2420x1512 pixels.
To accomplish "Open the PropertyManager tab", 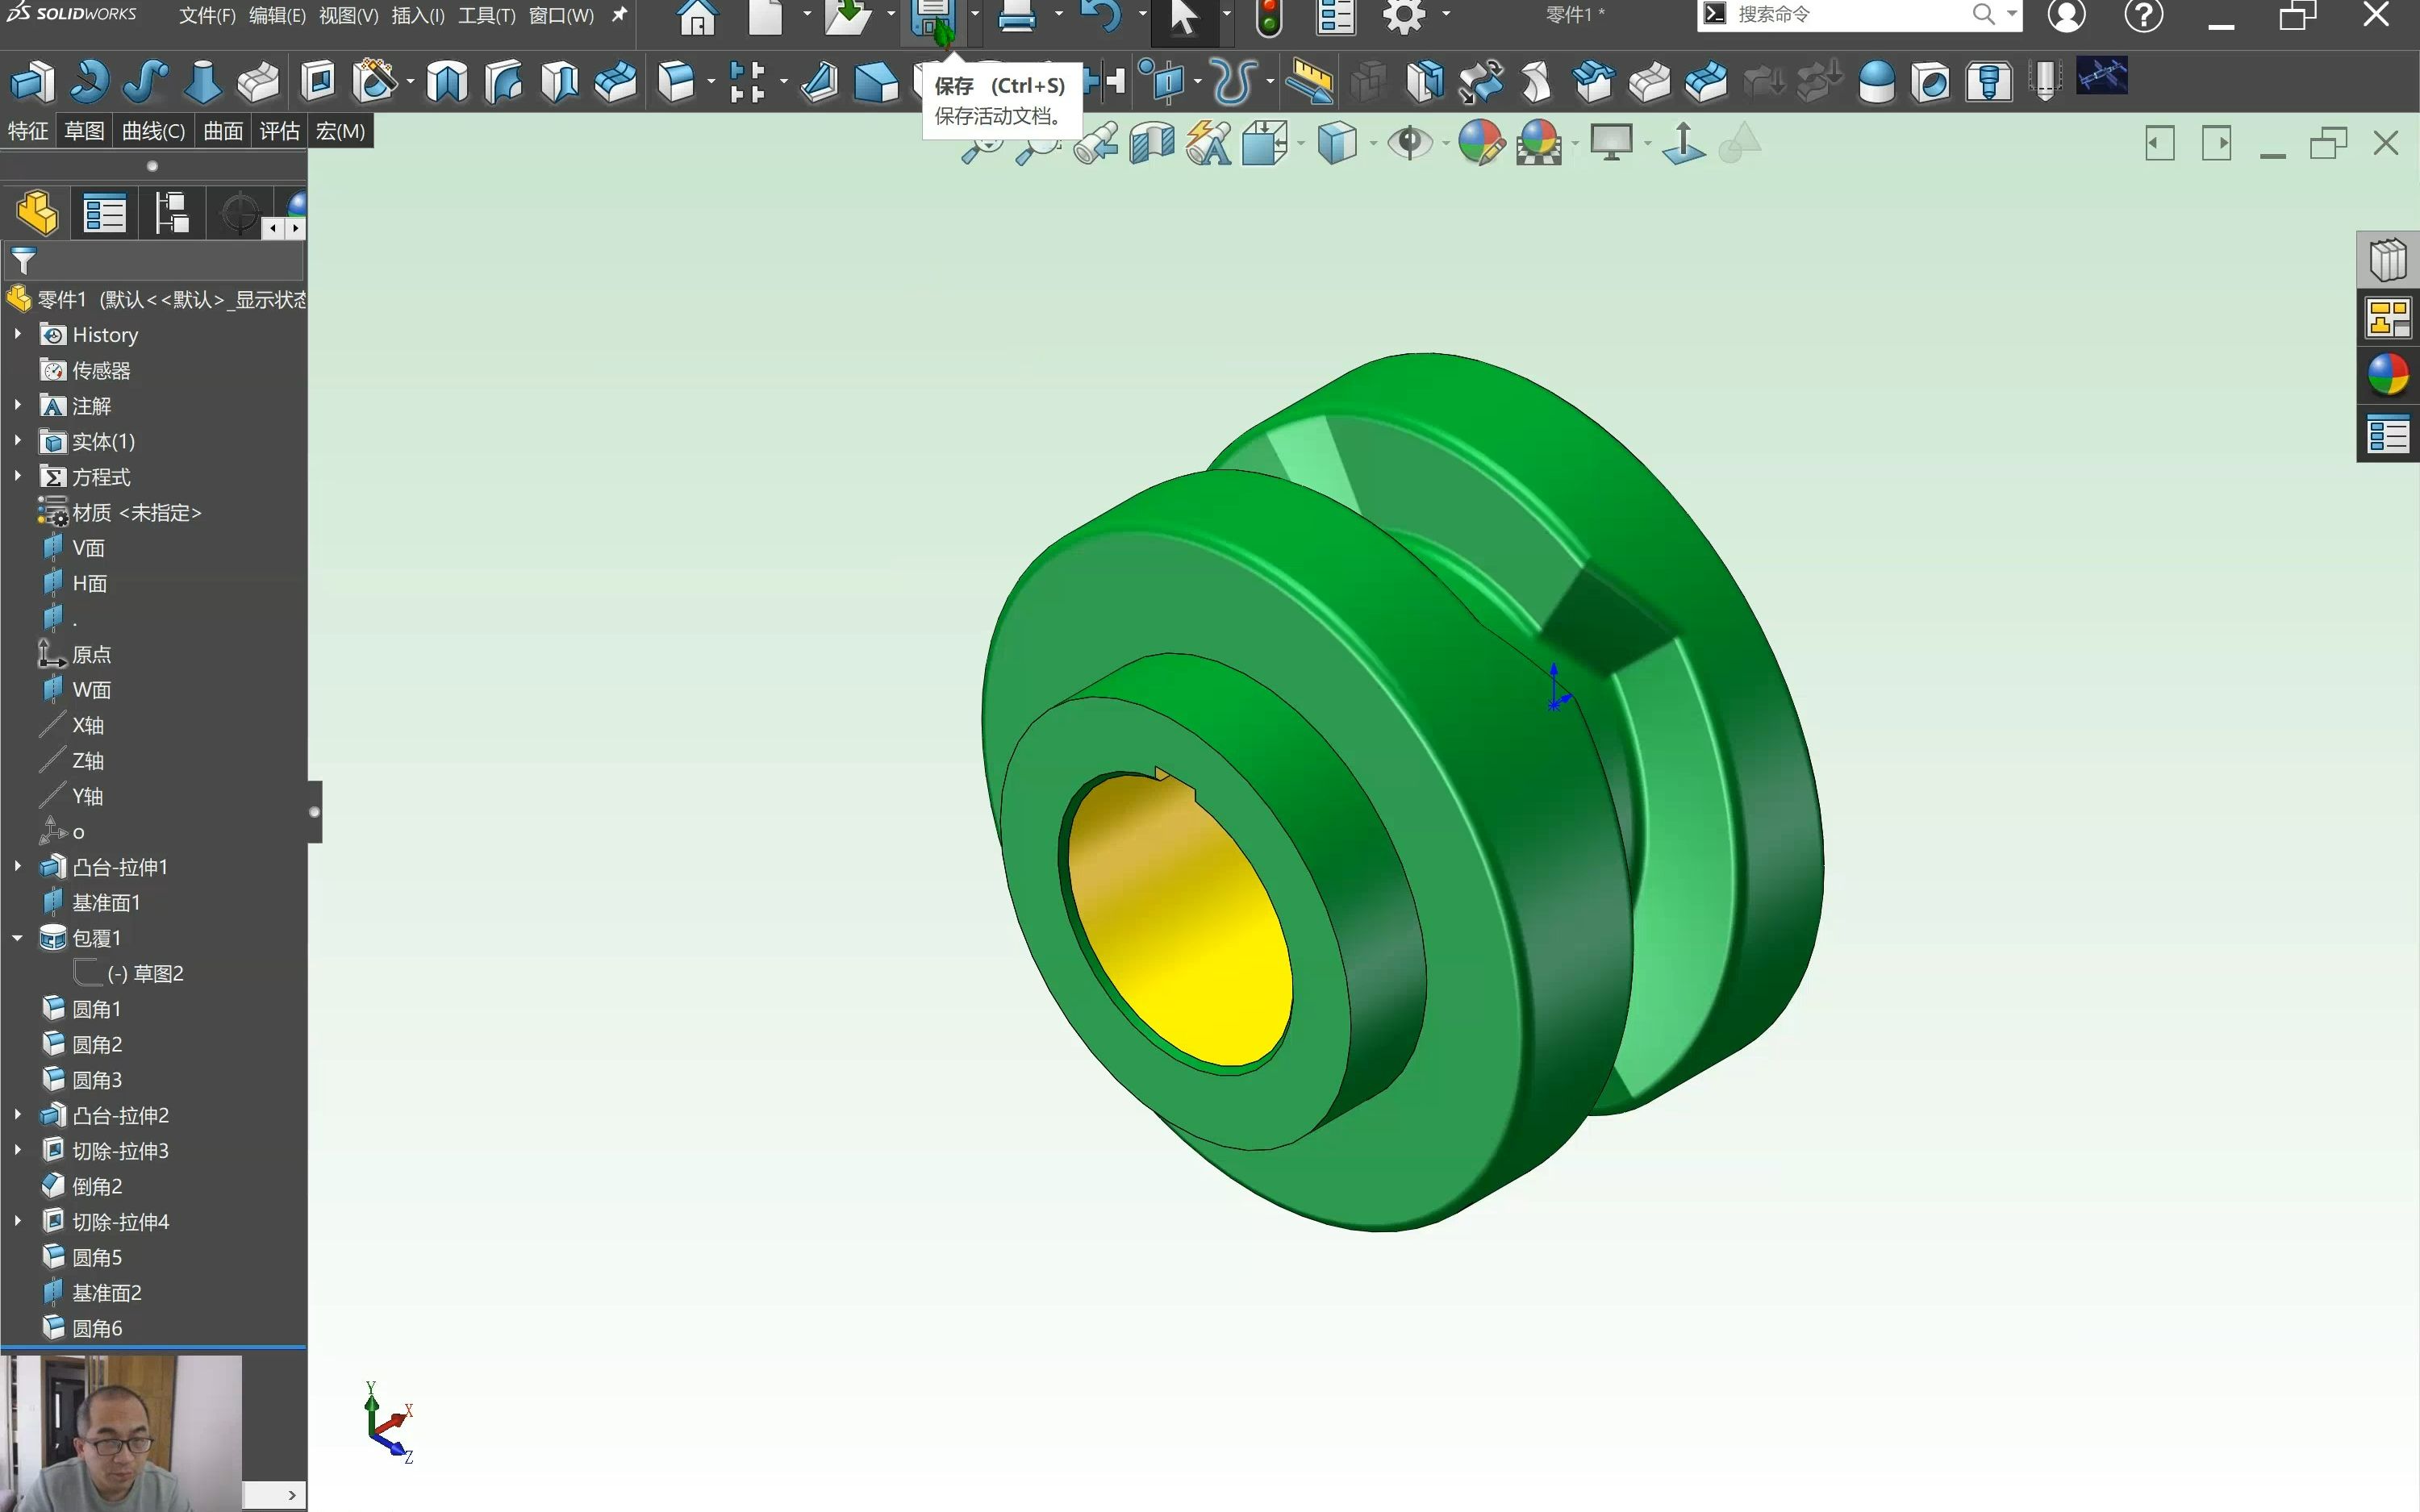I will [x=104, y=213].
